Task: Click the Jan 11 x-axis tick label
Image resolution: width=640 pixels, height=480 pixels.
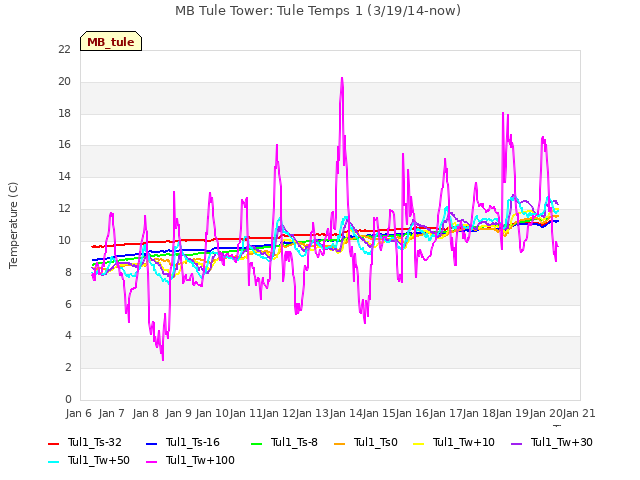Action: click(x=246, y=413)
